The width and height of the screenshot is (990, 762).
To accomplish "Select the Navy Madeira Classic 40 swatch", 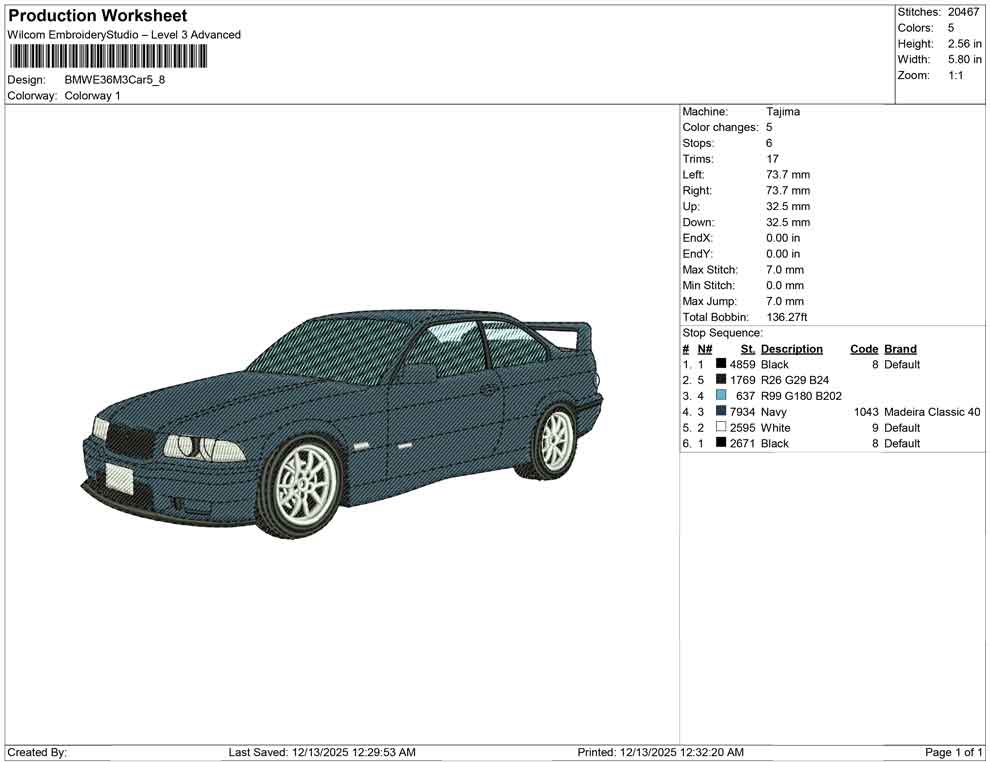I will pos(721,411).
